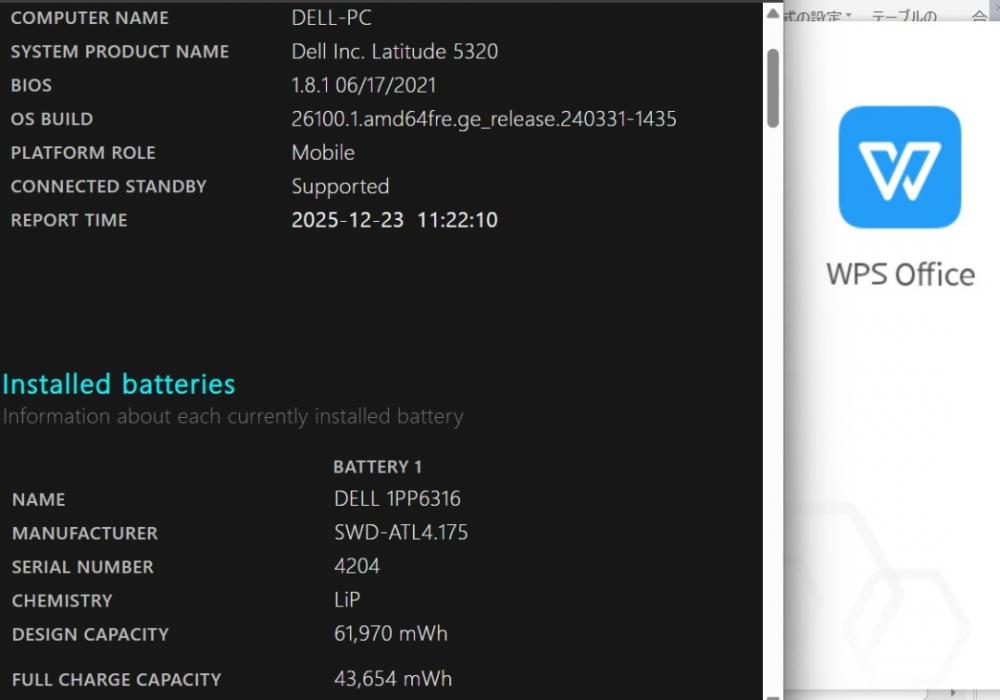Screen dimensions: 1000x700
Task: Select the 'MANUFACTURER' label
Action: 84,534
